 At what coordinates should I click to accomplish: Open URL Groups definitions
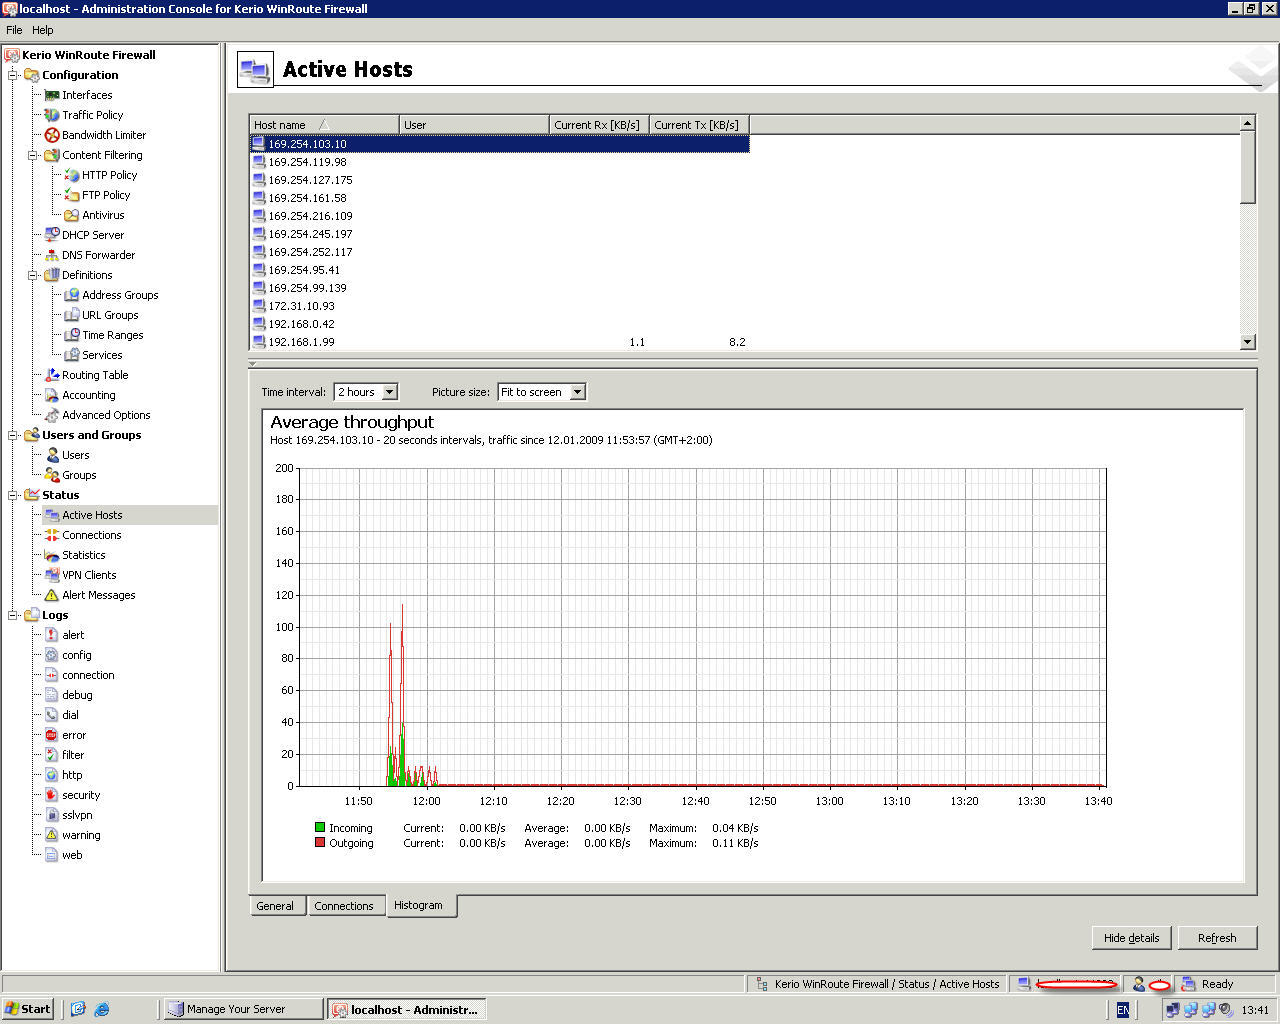(x=110, y=315)
